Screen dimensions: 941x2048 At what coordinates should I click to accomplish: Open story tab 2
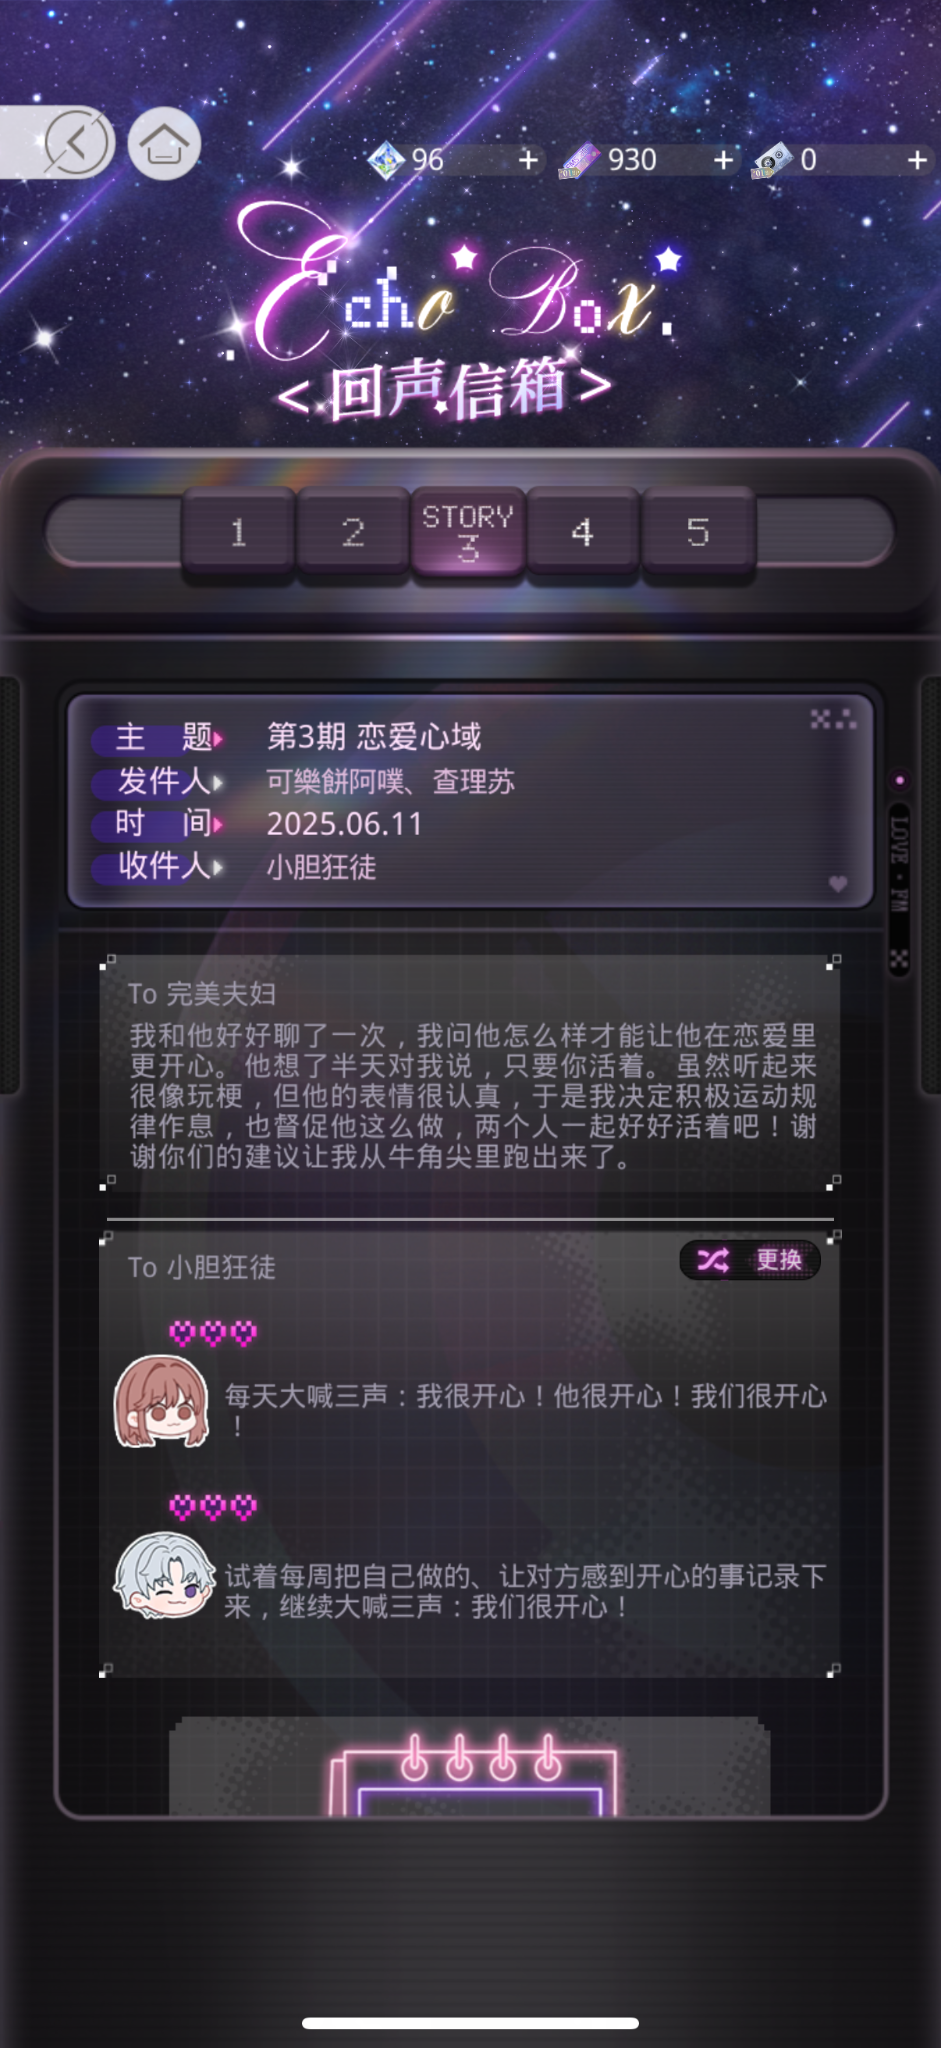(x=353, y=531)
